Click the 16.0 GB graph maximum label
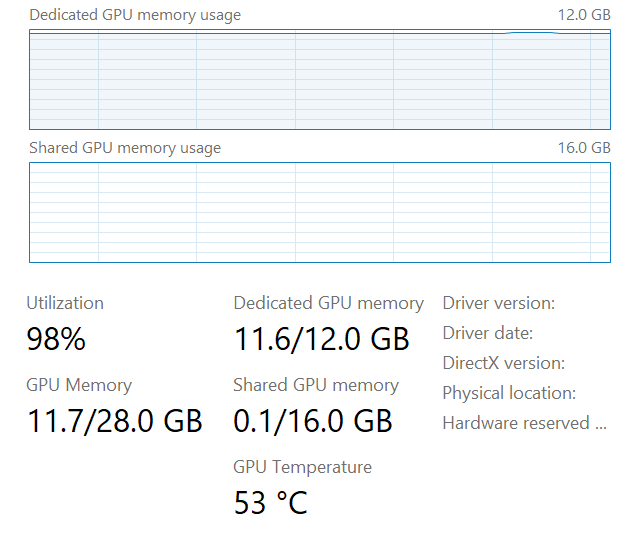This screenshot has width=630, height=546. 584,148
